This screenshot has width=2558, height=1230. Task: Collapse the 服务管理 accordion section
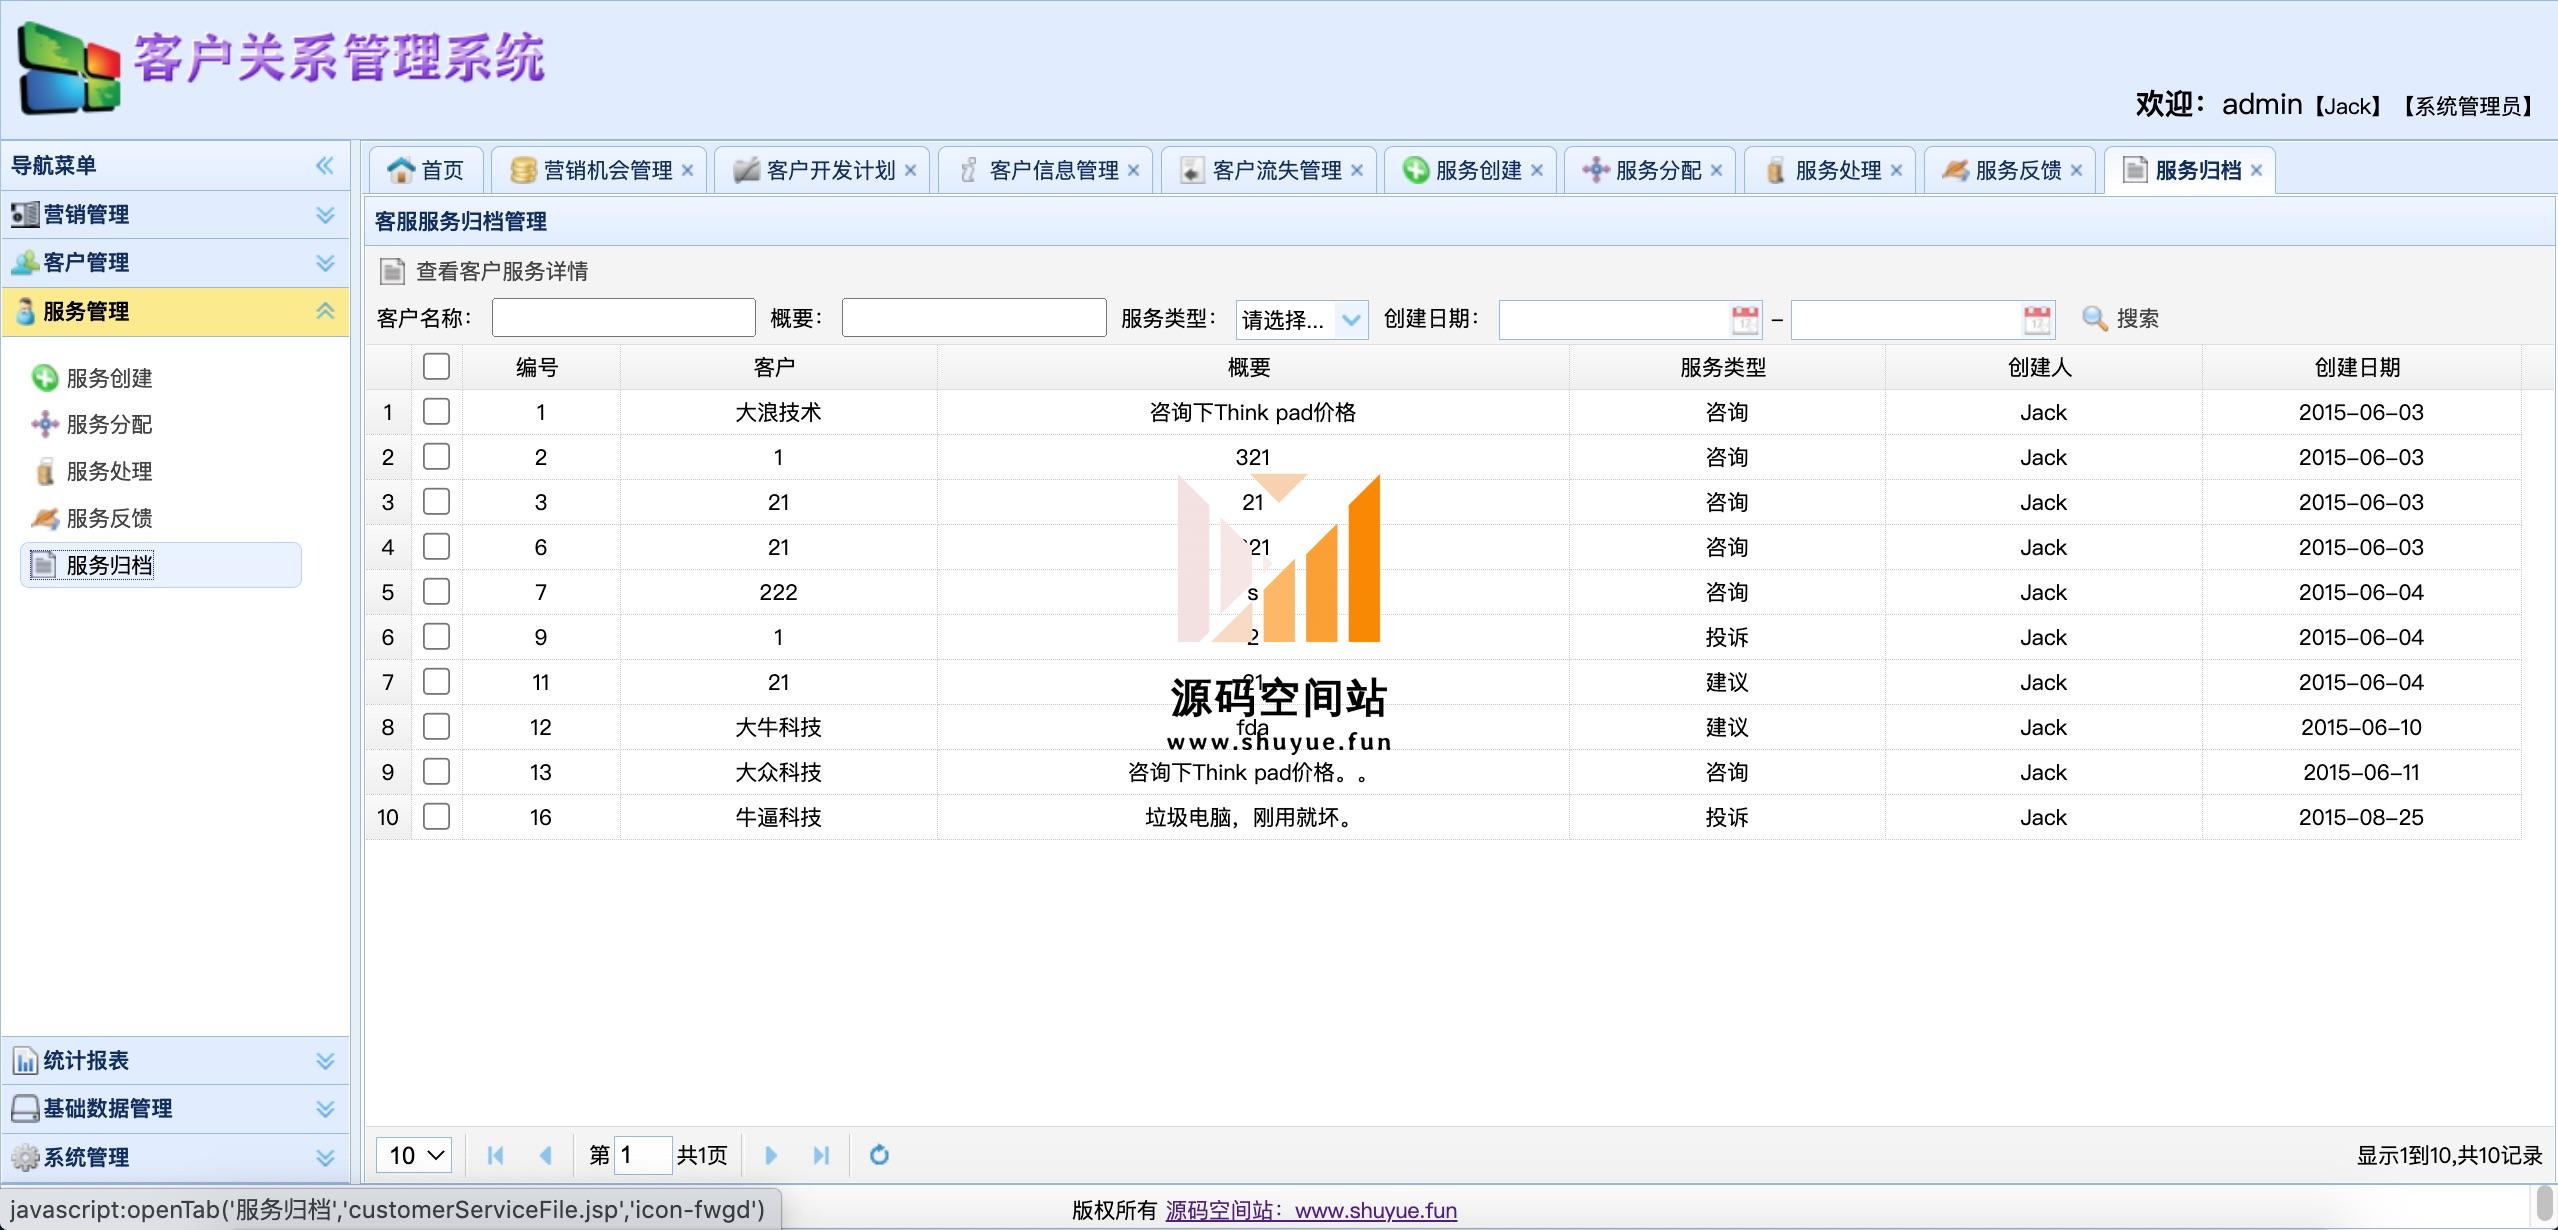coord(325,311)
